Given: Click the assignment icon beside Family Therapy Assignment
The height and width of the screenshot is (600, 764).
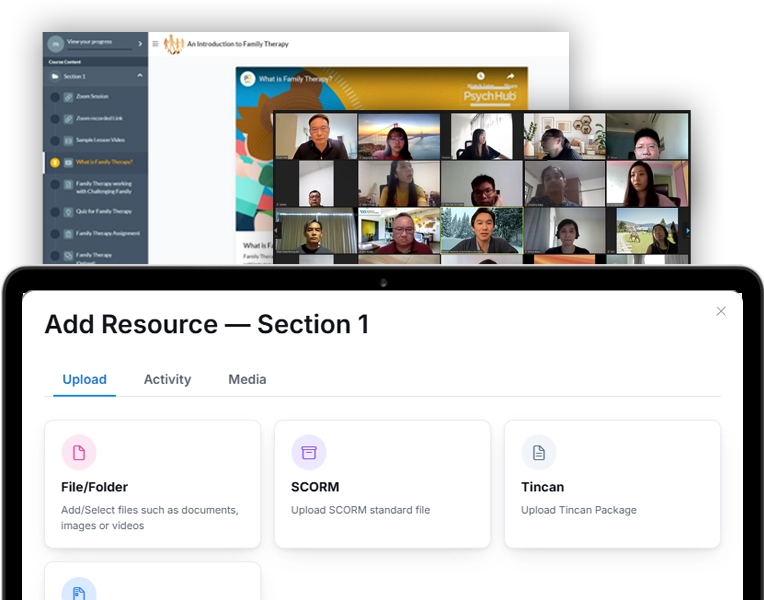Looking at the screenshot, I should (x=68, y=234).
